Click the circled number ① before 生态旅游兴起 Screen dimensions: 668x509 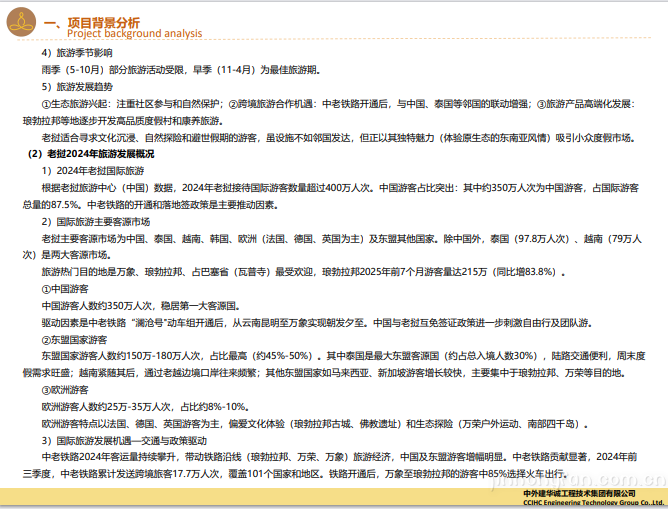coord(46,103)
